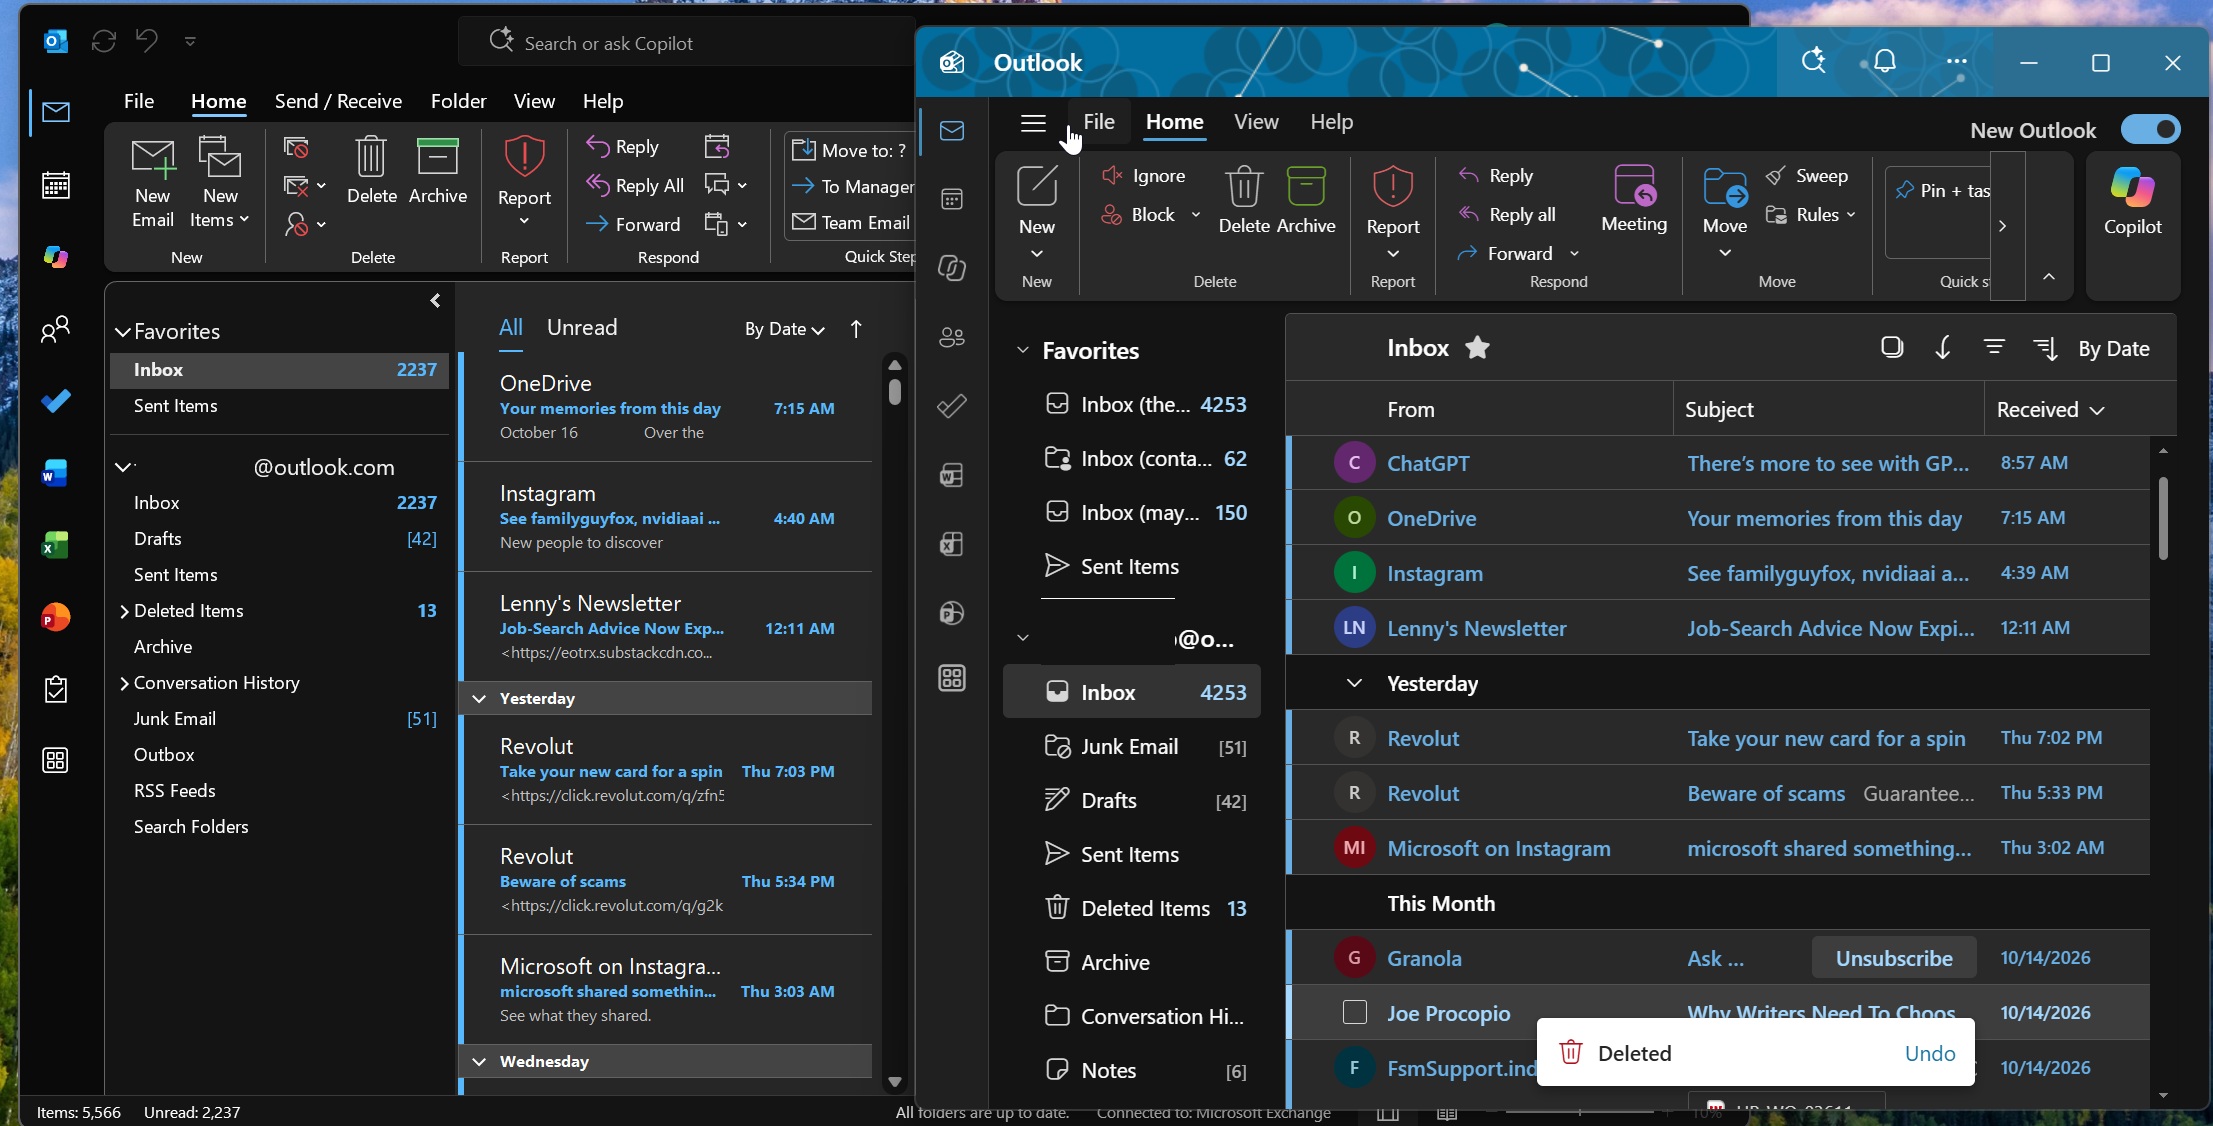Image resolution: width=2213 pixels, height=1126 pixels.
Task: Toggle sort direction arrow in classic message list
Action: pyautogui.click(x=856, y=329)
